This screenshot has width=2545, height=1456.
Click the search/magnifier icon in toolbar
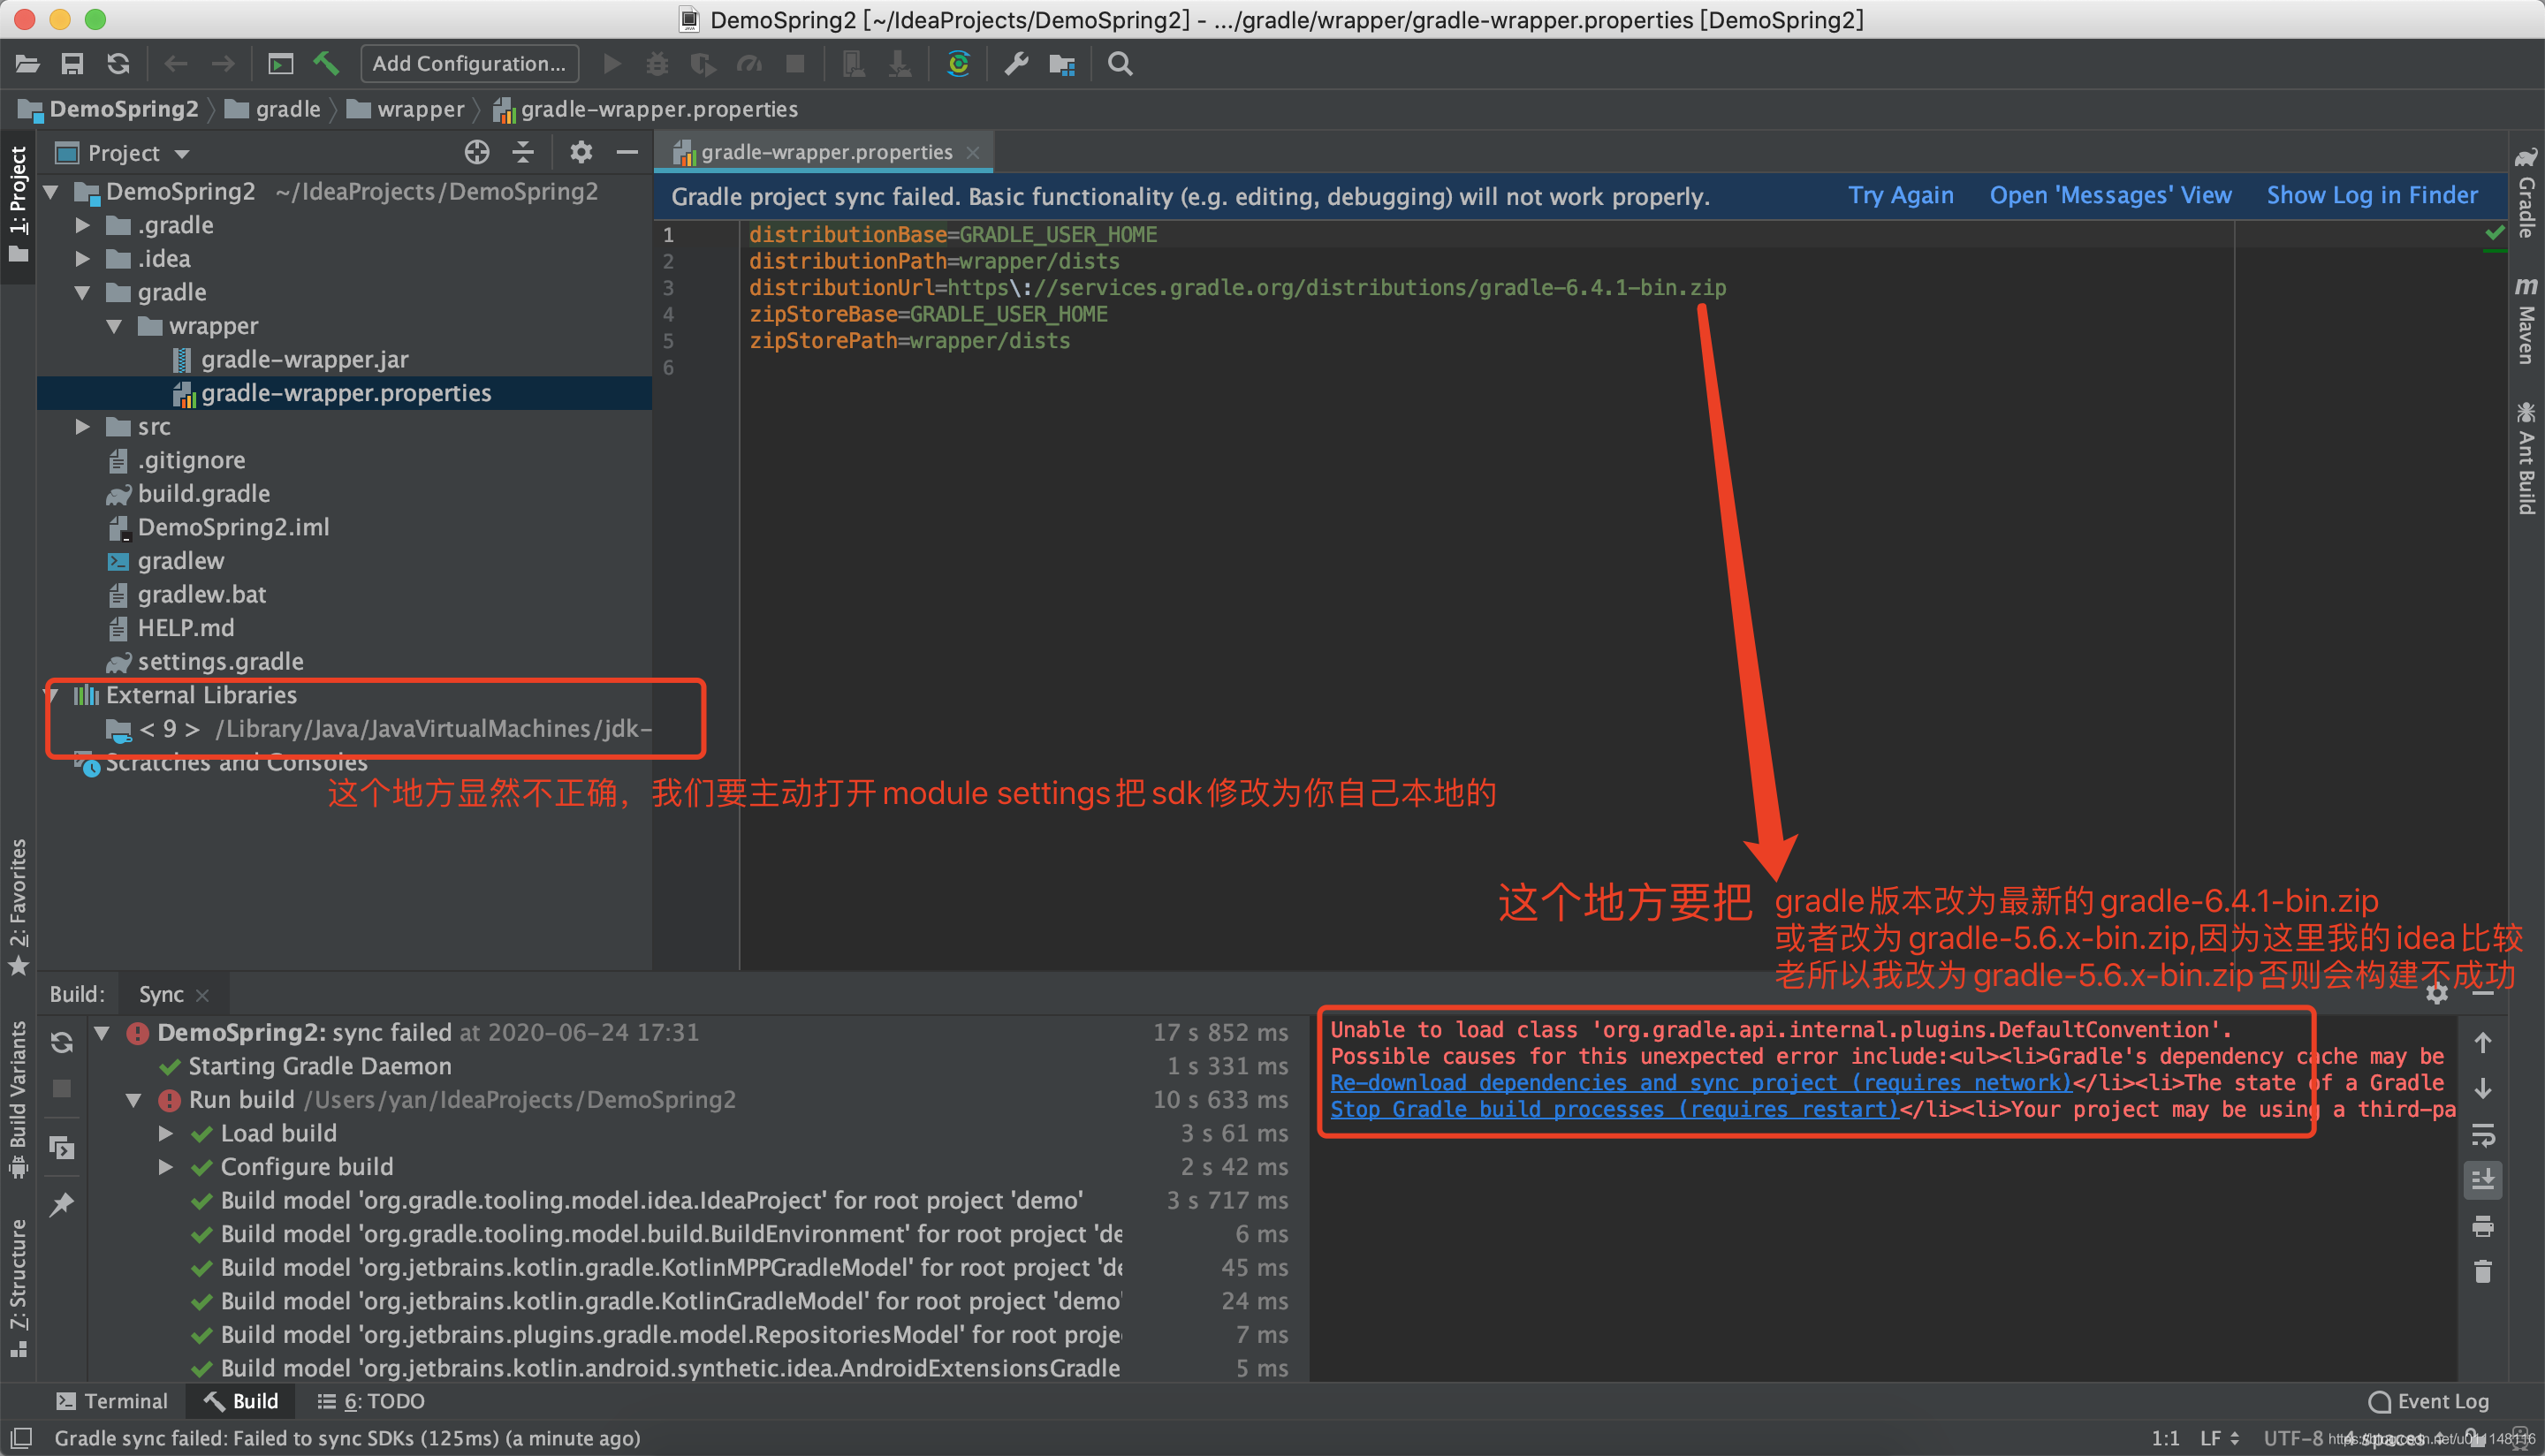[1121, 64]
